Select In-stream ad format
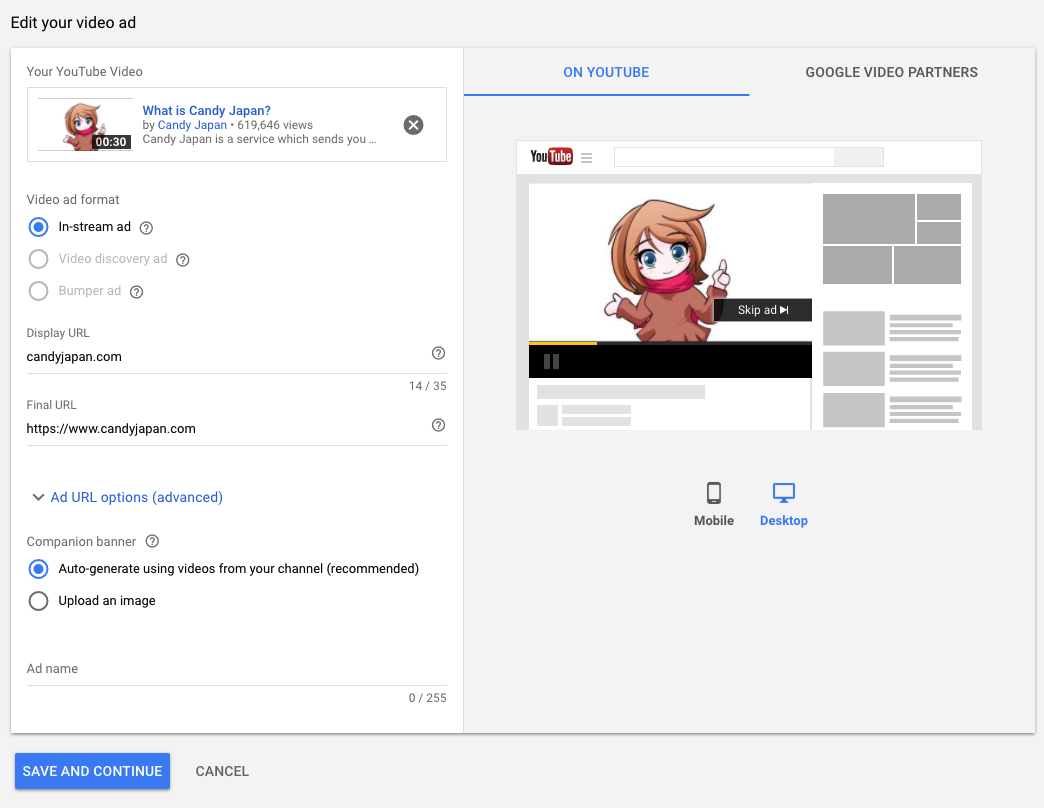Image resolution: width=1044 pixels, height=808 pixels. pyautogui.click(x=39, y=227)
